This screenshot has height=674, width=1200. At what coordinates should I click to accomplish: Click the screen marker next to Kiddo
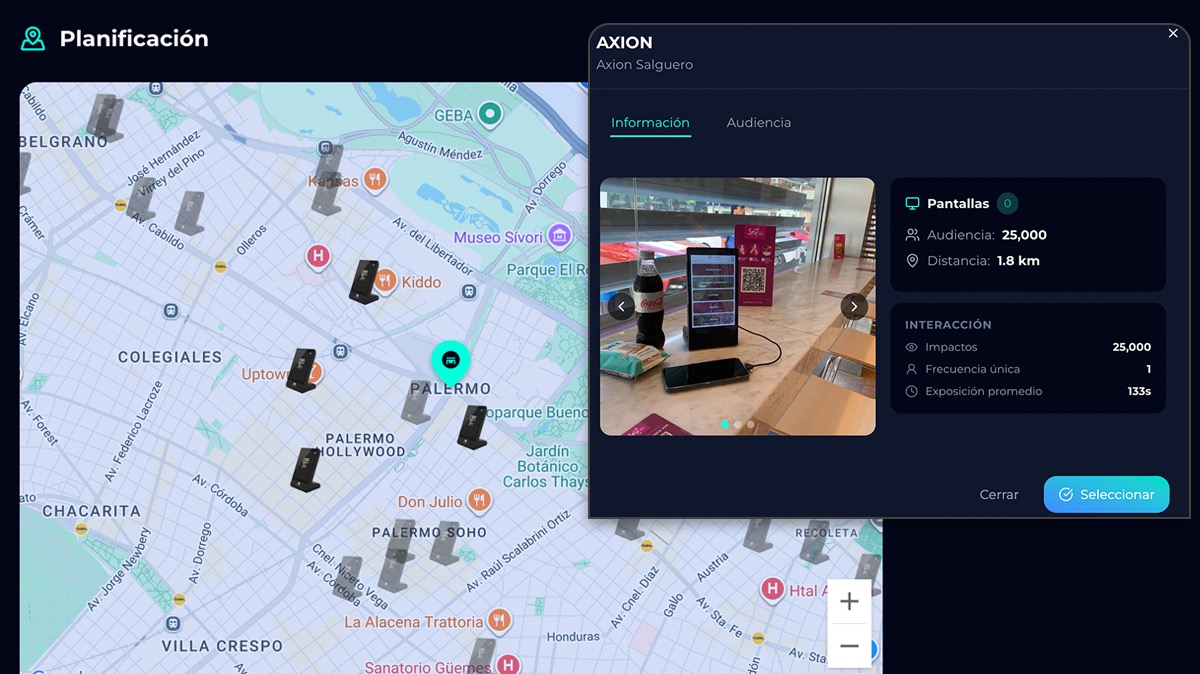pyautogui.click(x=363, y=281)
